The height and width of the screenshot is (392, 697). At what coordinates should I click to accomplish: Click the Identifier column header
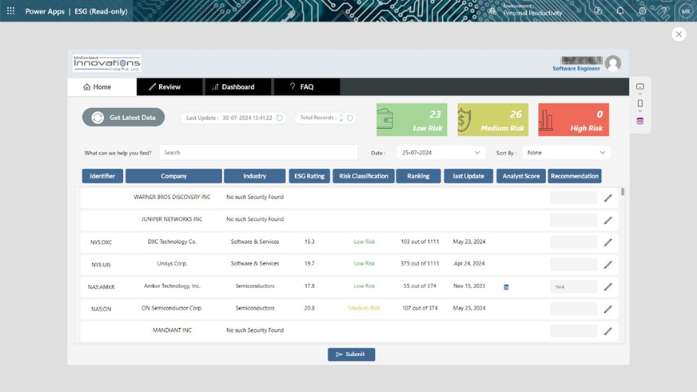(102, 176)
